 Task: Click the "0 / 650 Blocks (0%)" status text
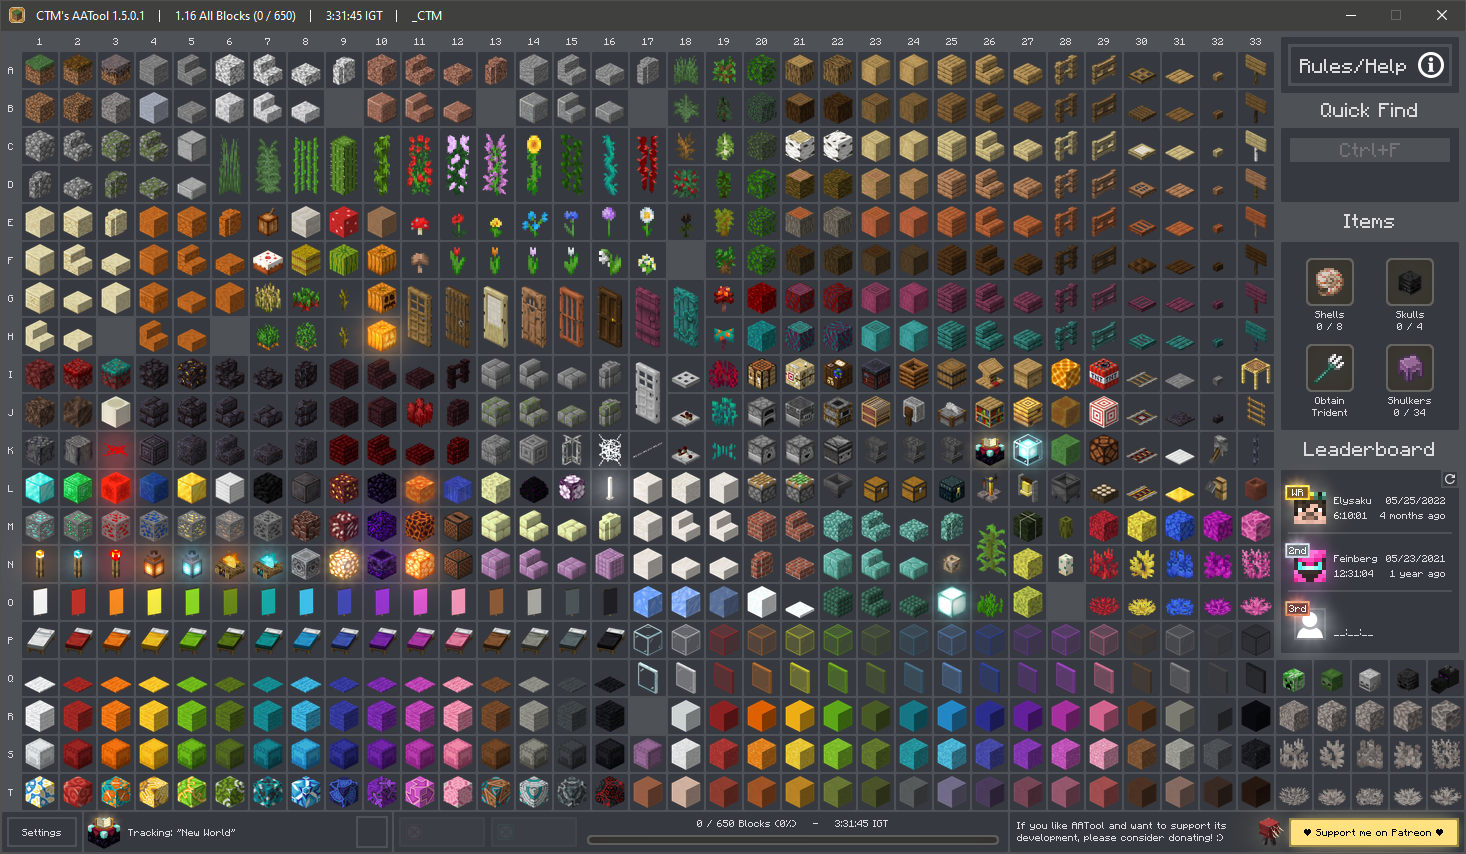click(745, 824)
